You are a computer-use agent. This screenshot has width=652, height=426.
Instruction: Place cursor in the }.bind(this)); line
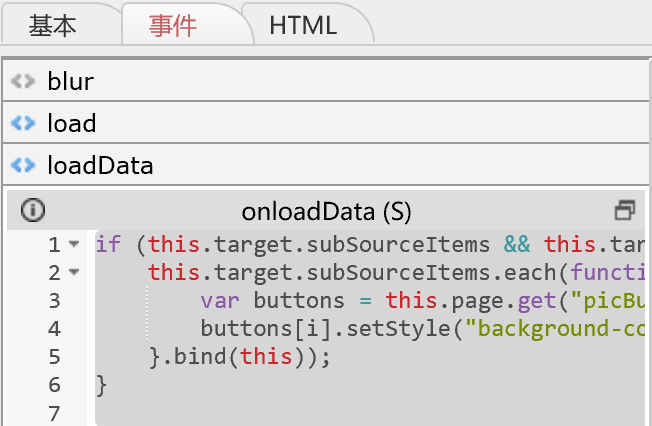[239, 356]
